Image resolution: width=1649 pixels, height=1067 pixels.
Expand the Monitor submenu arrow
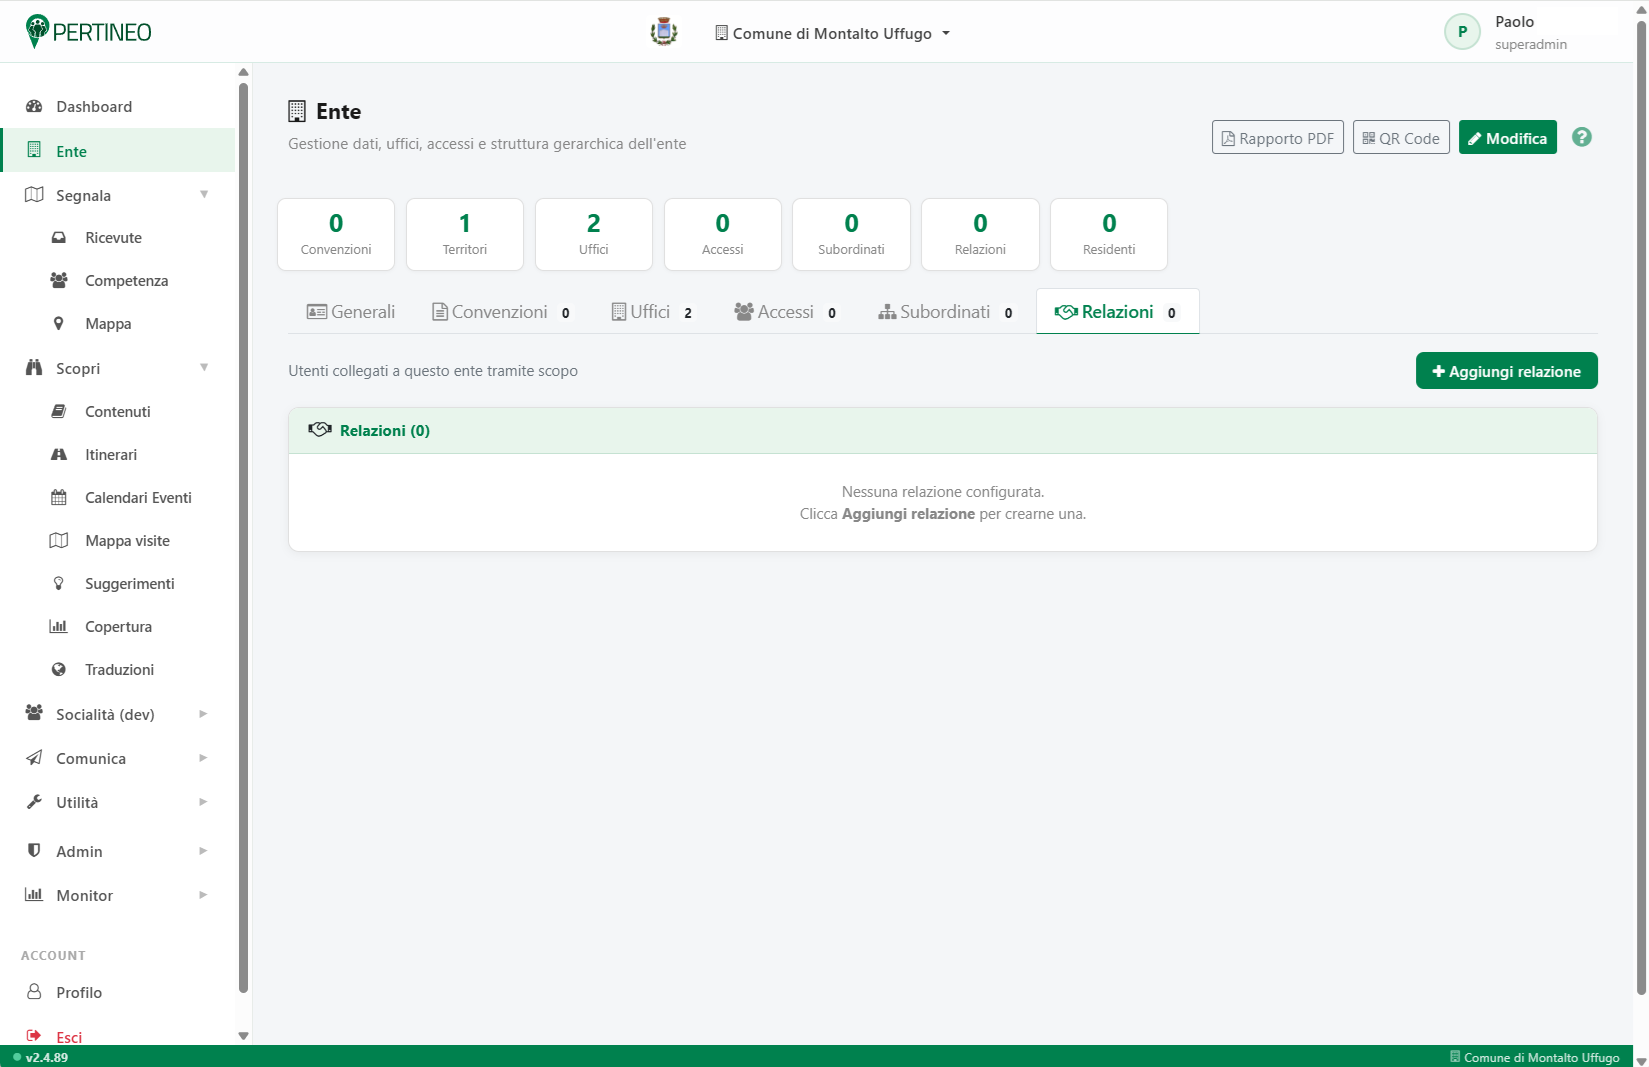pyautogui.click(x=203, y=895)
